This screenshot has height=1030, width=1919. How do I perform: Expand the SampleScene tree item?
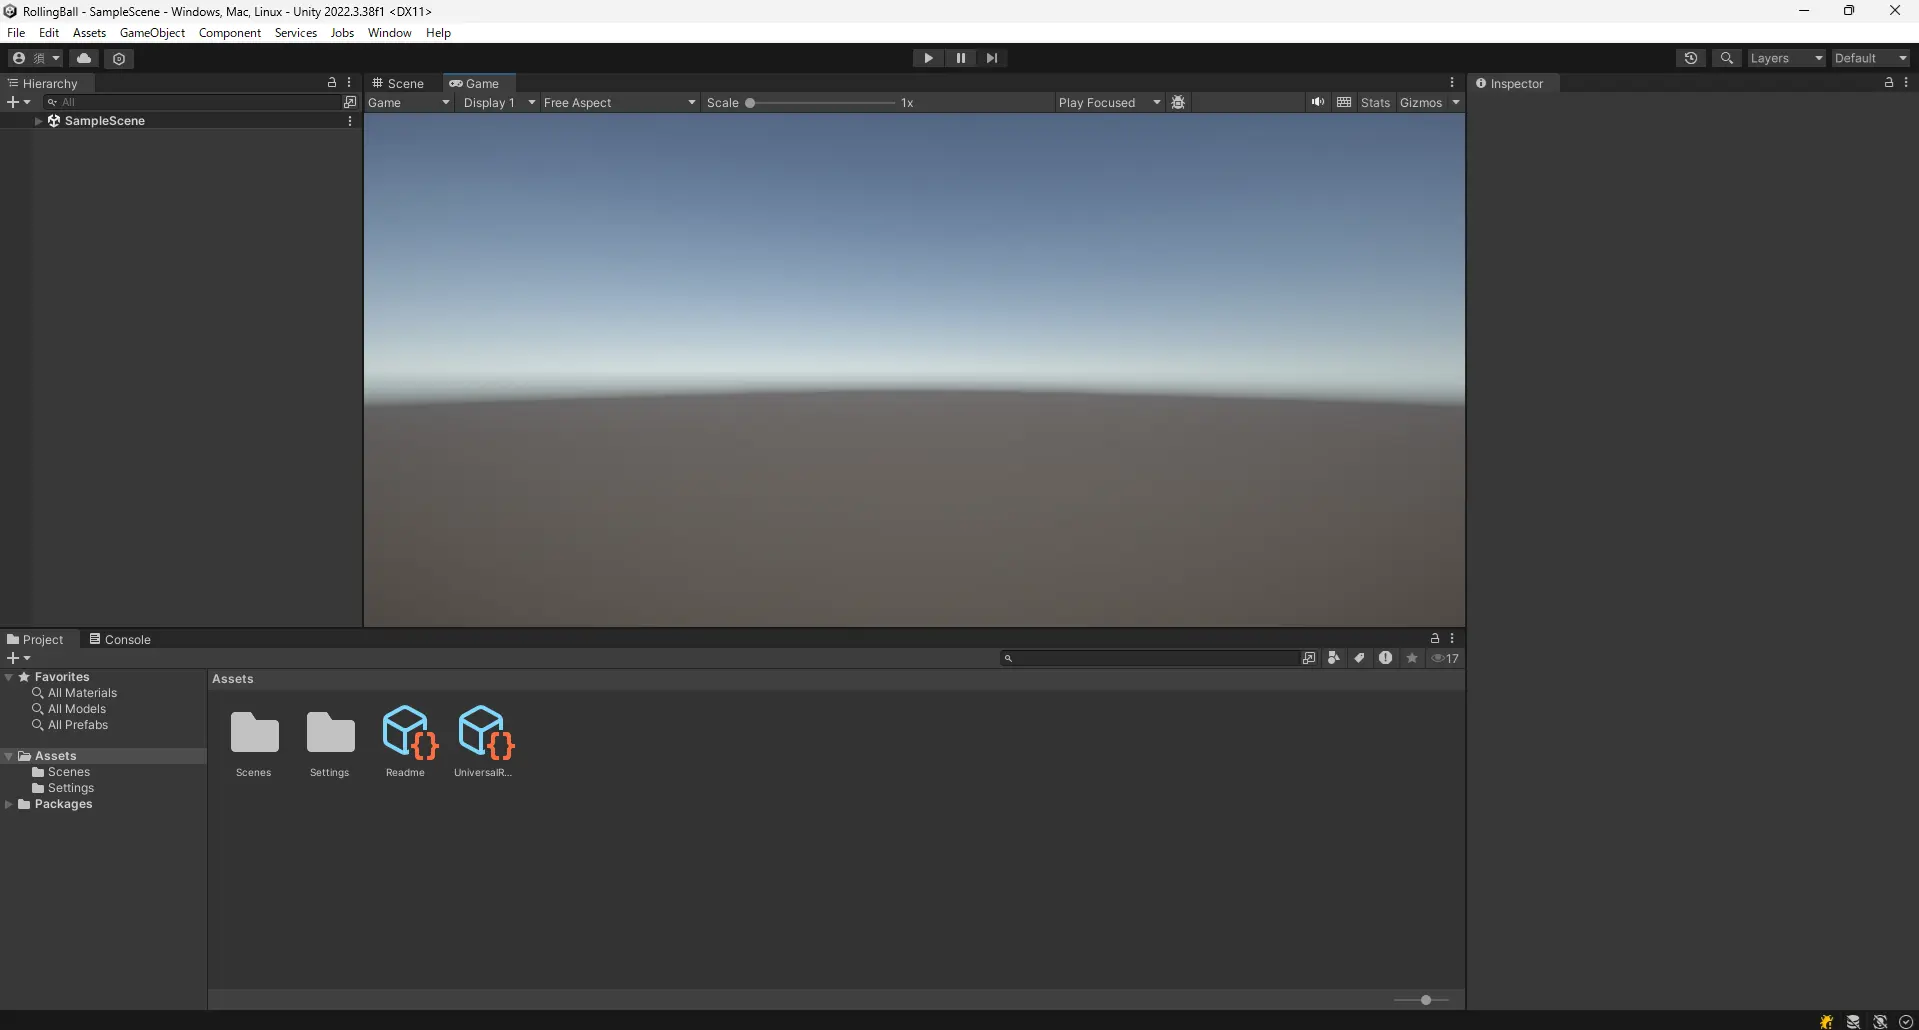38,120
